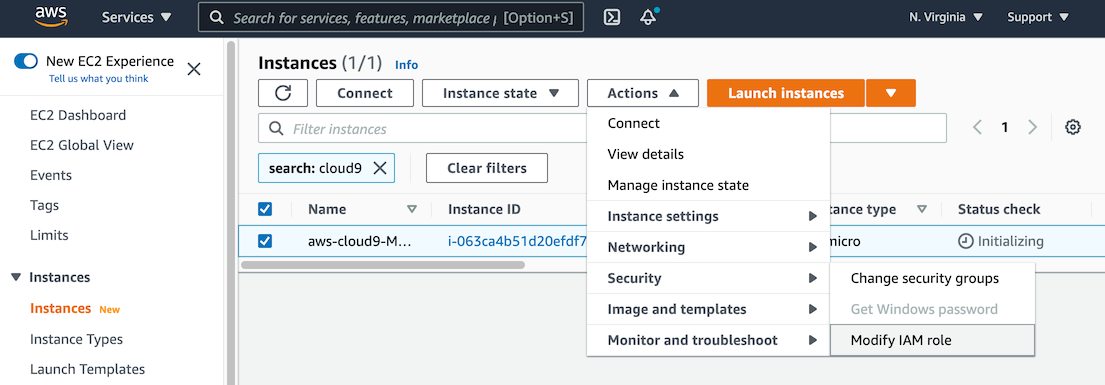The width and height of the screenshot is (1105, 385).
Task: Collapse the Instances sidebar section
Action: click(x=16, y=278)
